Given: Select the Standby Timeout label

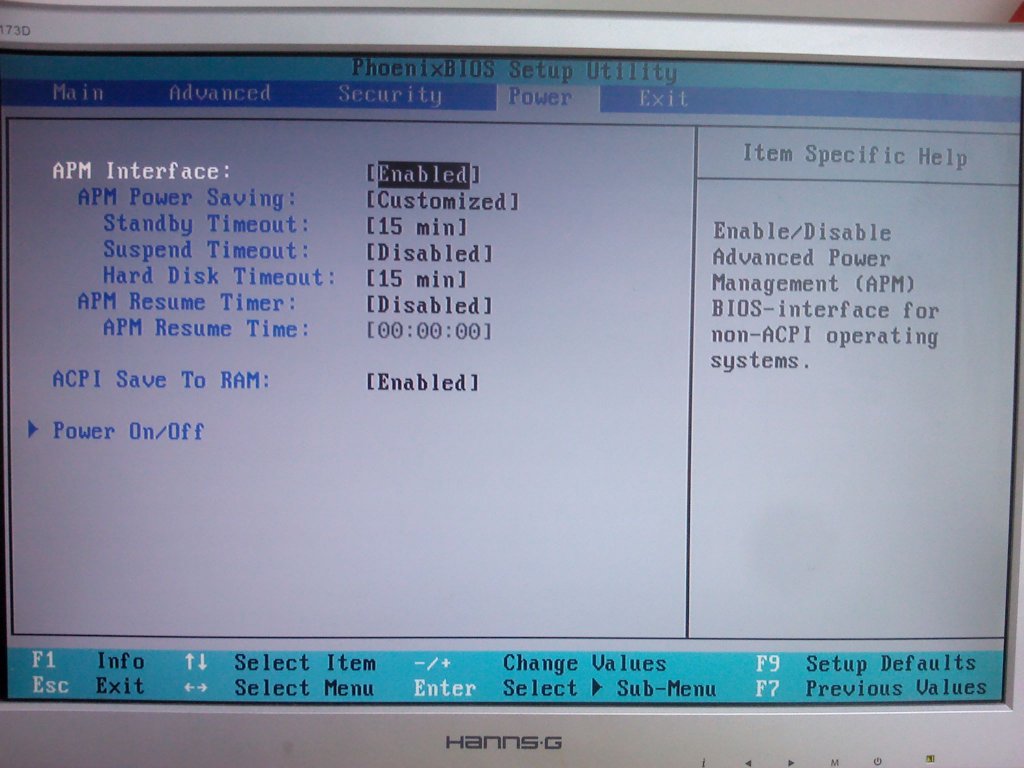Looking at the screenshot, I should 206,224.
